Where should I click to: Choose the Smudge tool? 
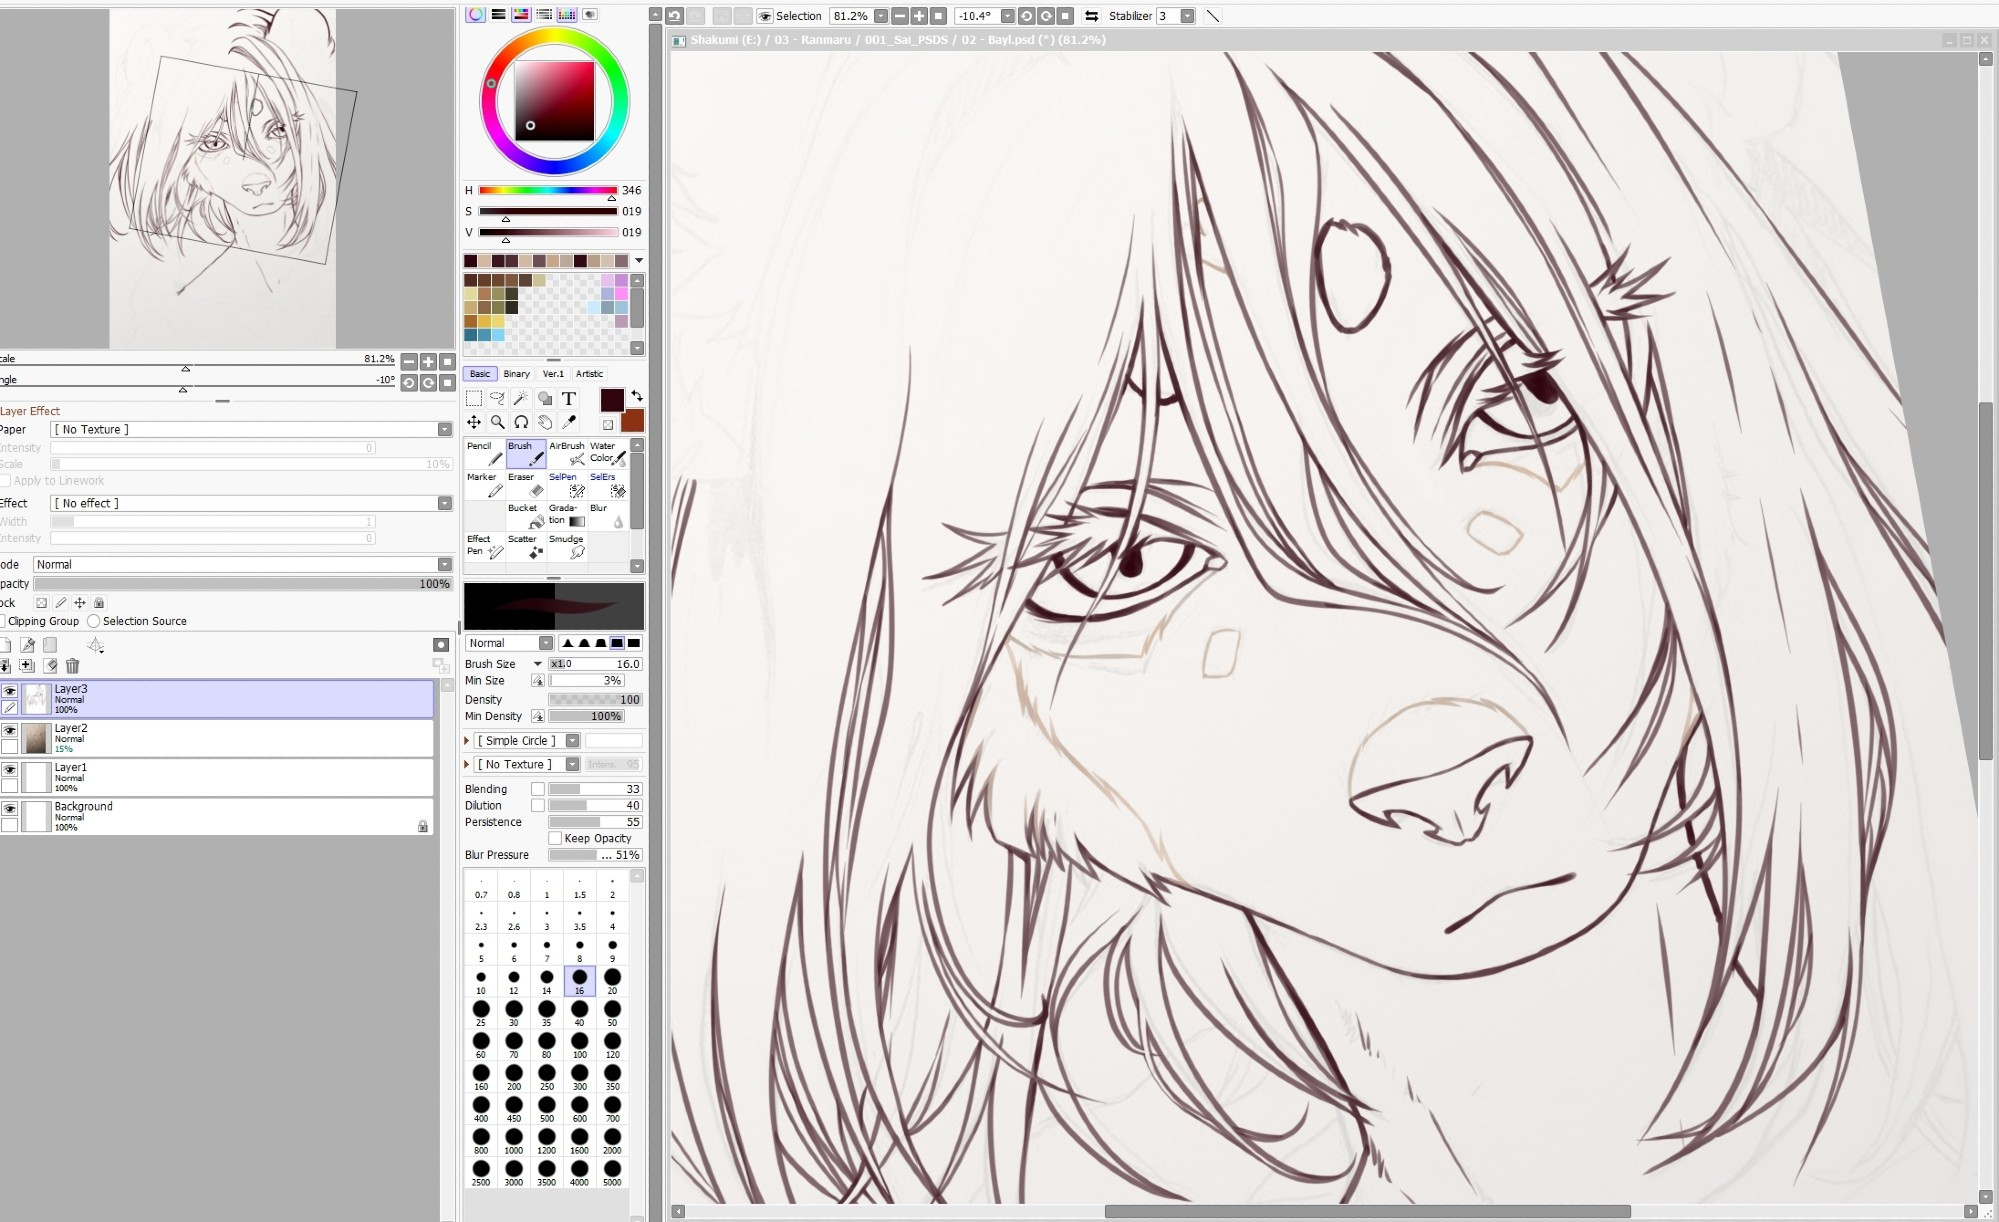point(567,547)
